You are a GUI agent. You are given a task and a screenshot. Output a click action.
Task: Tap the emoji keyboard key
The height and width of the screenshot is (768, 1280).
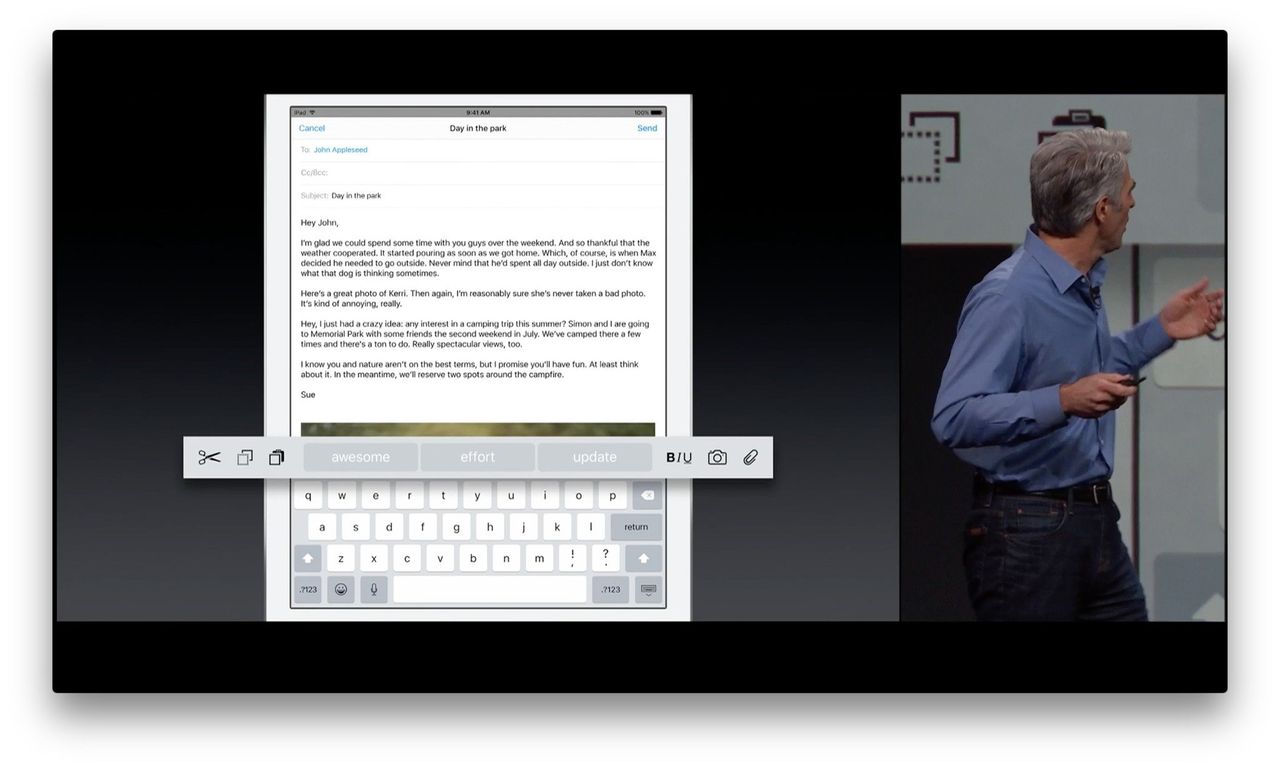tap(341, 589)
